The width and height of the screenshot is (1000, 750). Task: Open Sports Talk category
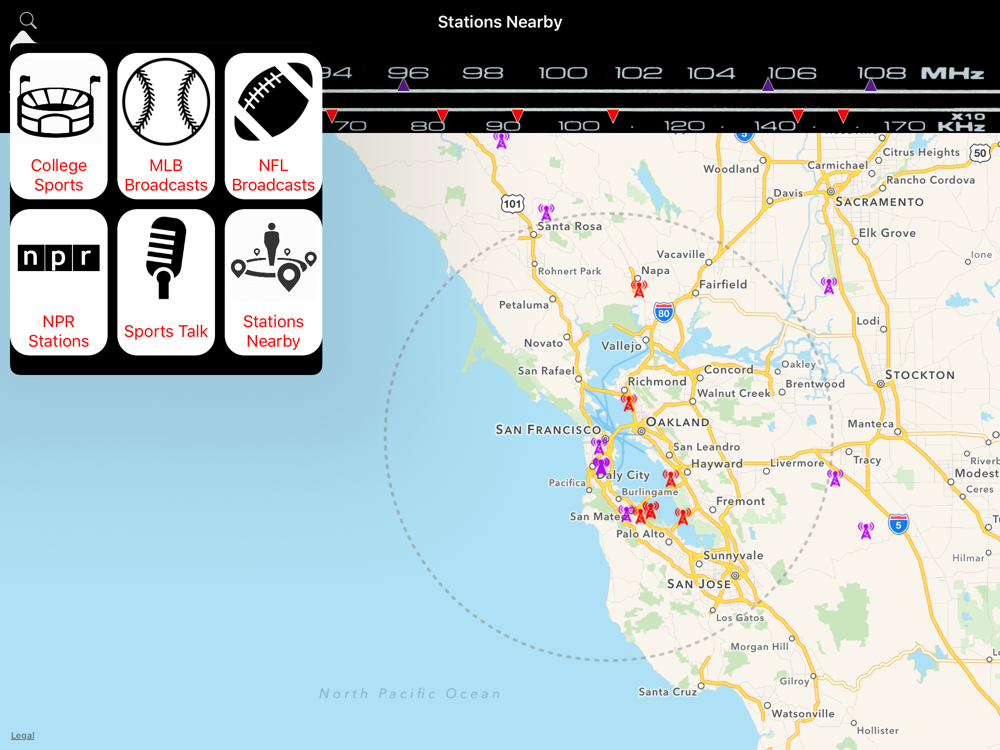point(166,282)
